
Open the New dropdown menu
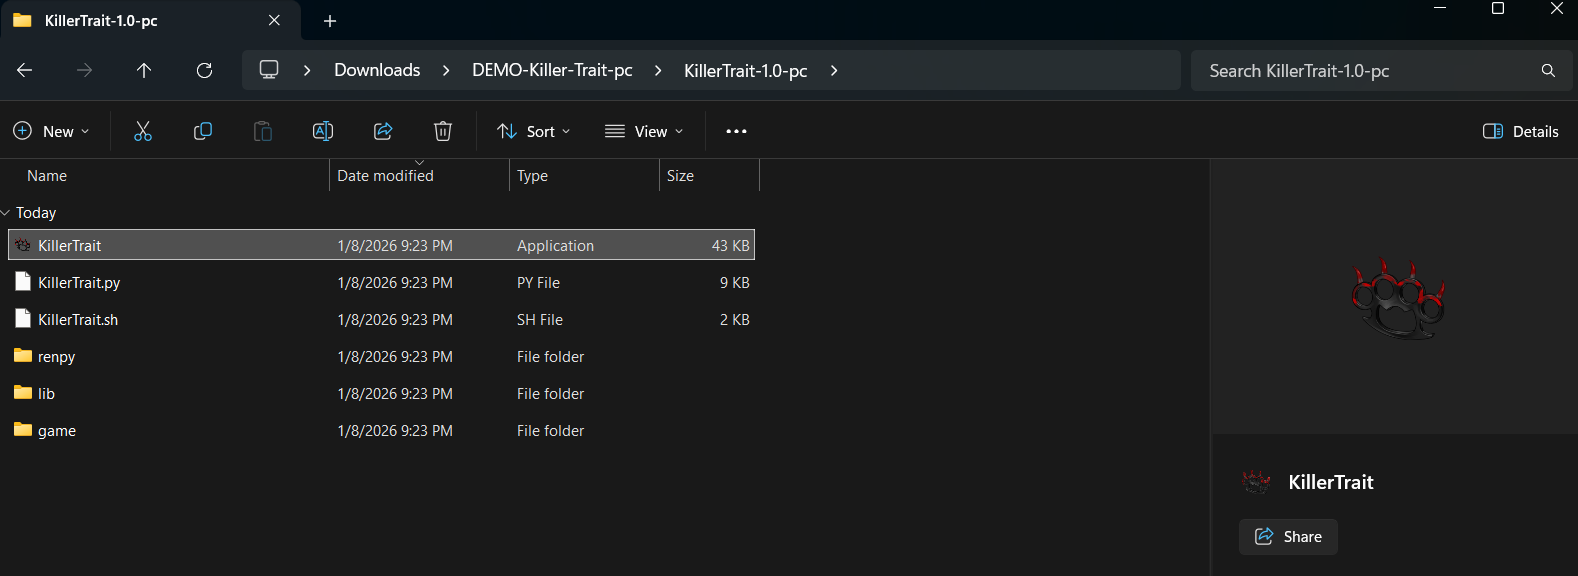[x=51, y=131]
